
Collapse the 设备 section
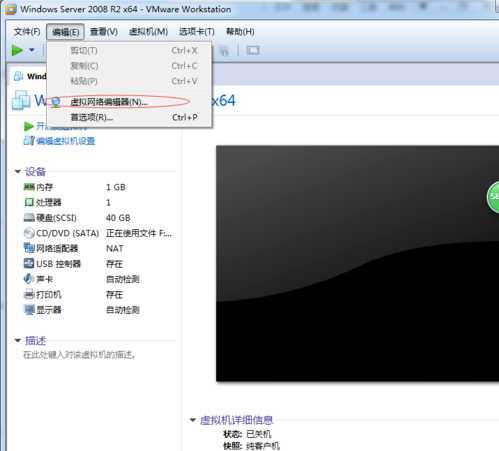tap(17, 171)
